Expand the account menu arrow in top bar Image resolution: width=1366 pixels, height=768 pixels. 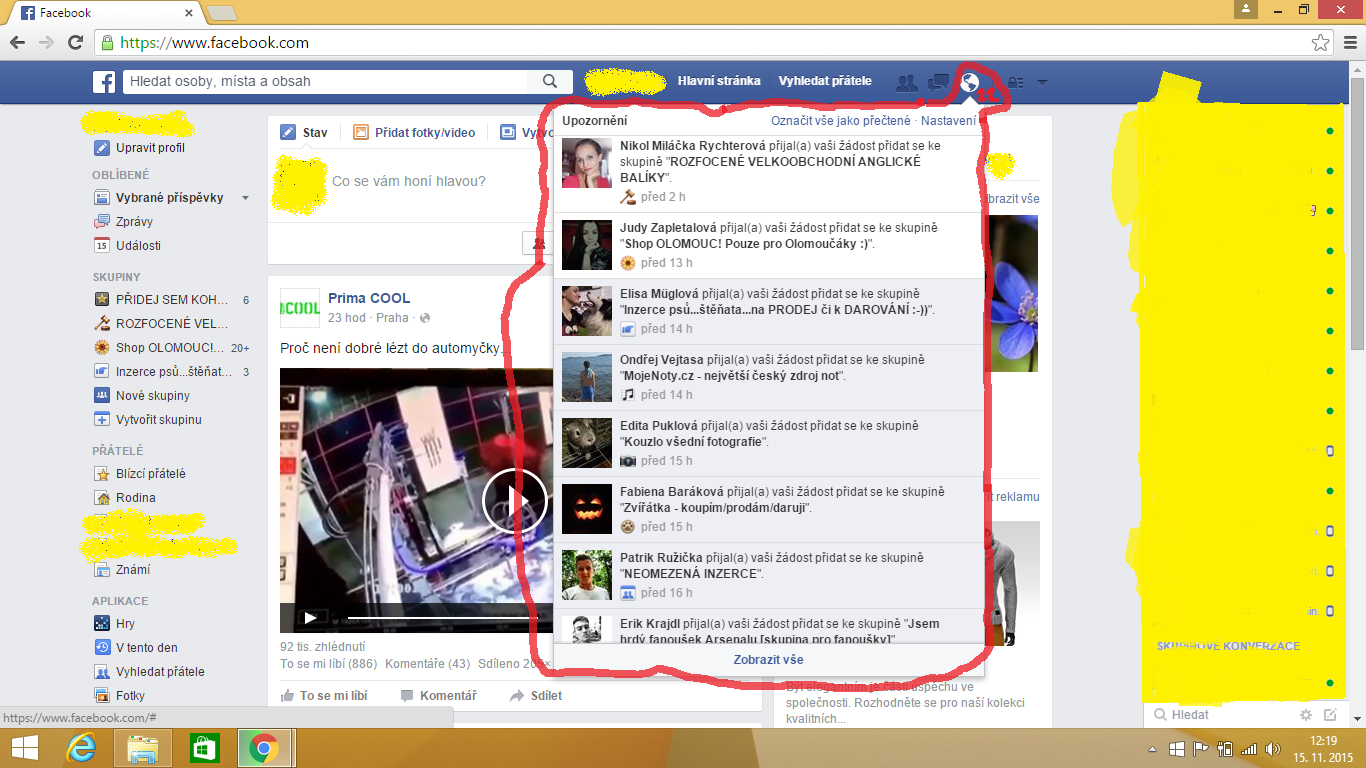pyautogui.click(x=1042, y=82)
